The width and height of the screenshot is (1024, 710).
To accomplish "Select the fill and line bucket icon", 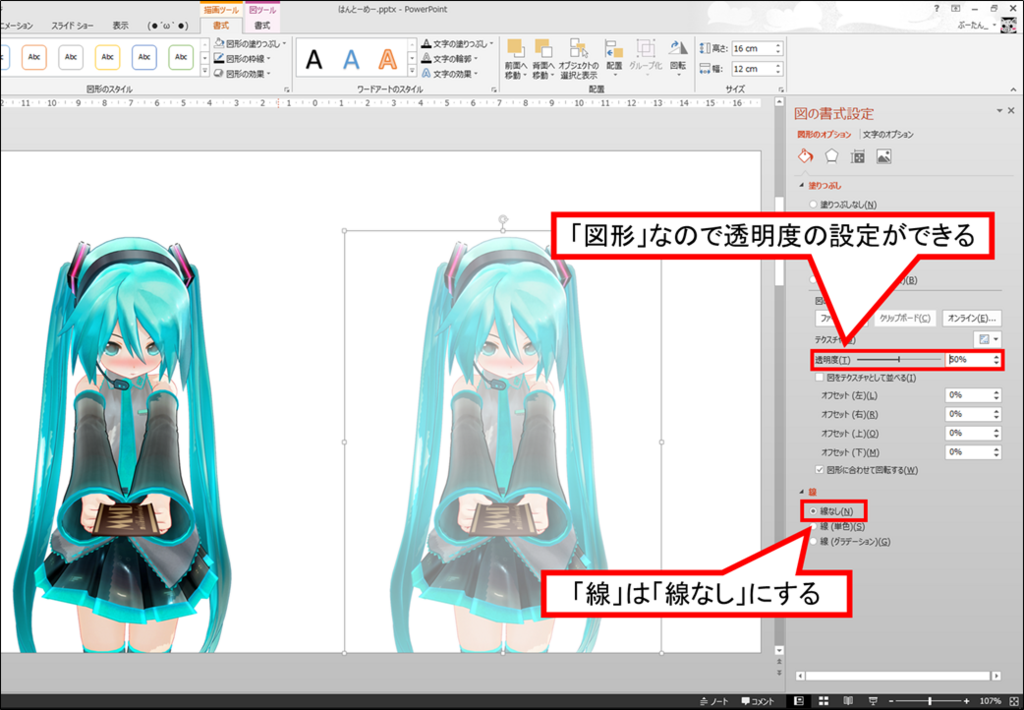I will point(805,156).
